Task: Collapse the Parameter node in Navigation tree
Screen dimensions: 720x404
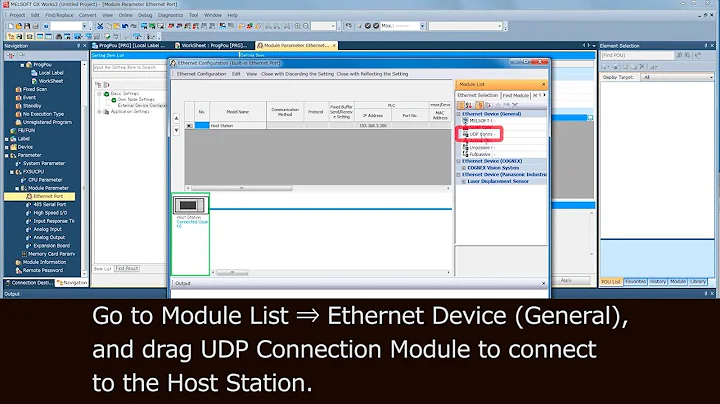Action: 7,156
